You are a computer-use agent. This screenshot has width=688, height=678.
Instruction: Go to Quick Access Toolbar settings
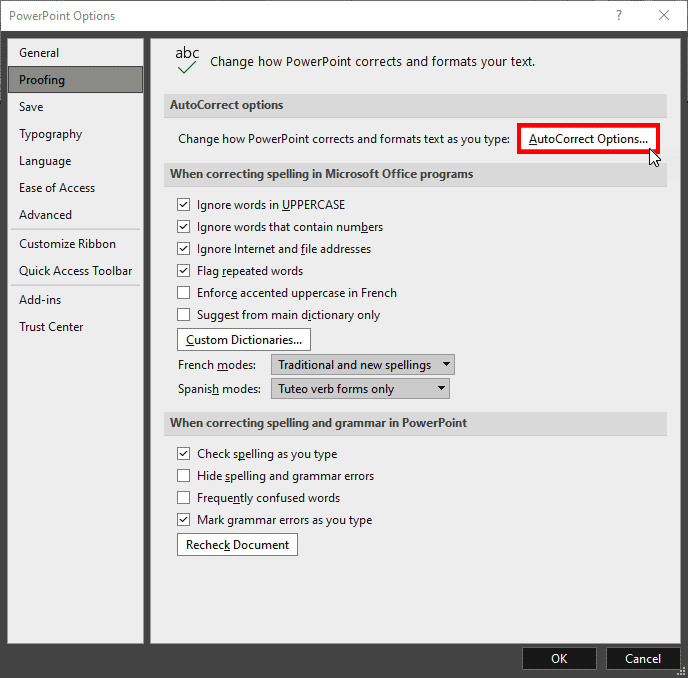(x=75, y=271)
